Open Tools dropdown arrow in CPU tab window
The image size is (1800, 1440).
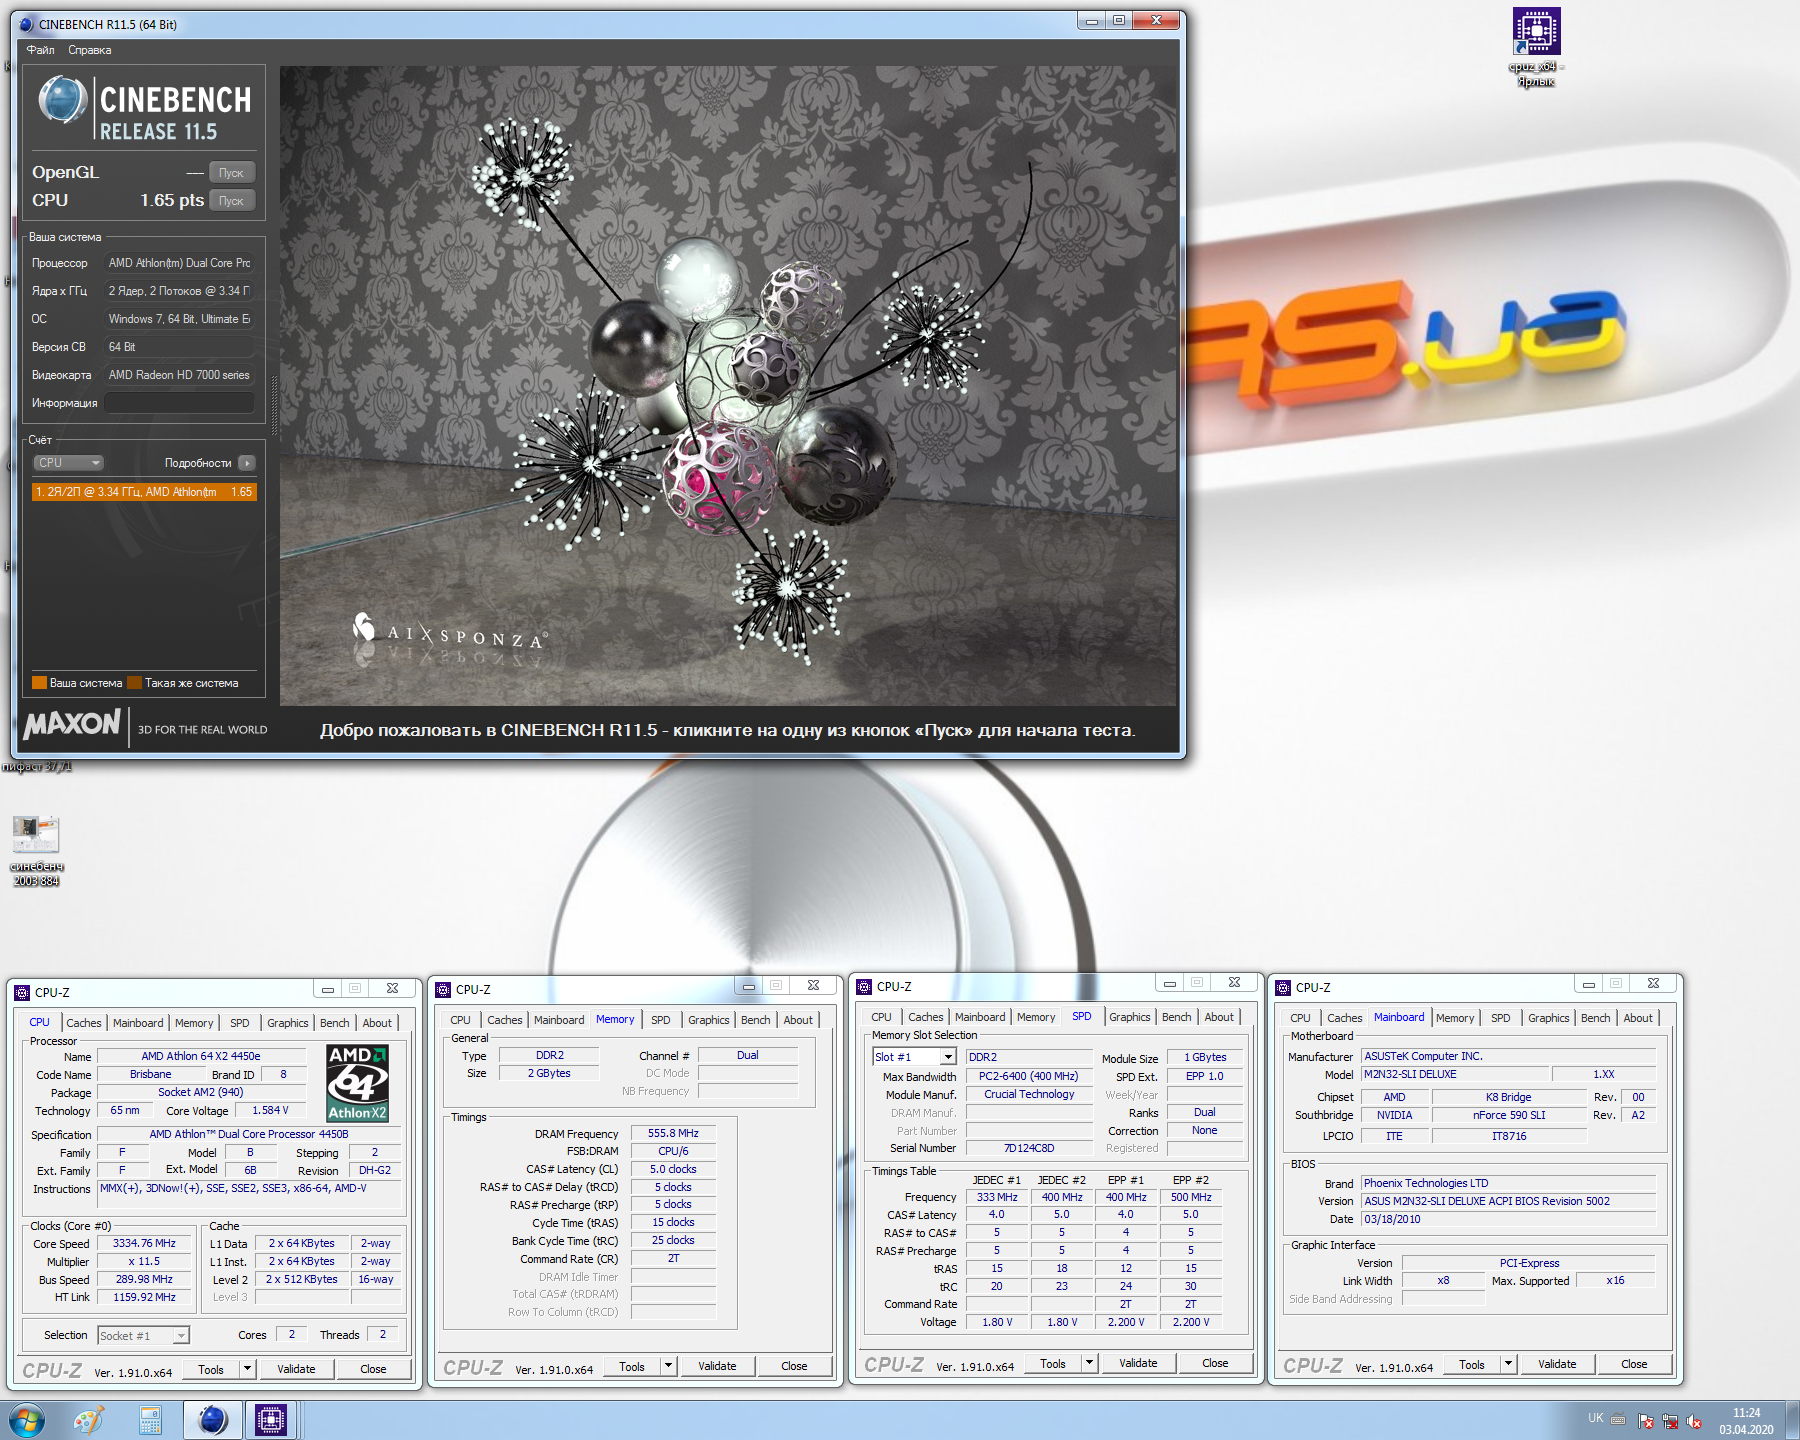tap(248, 1369)
